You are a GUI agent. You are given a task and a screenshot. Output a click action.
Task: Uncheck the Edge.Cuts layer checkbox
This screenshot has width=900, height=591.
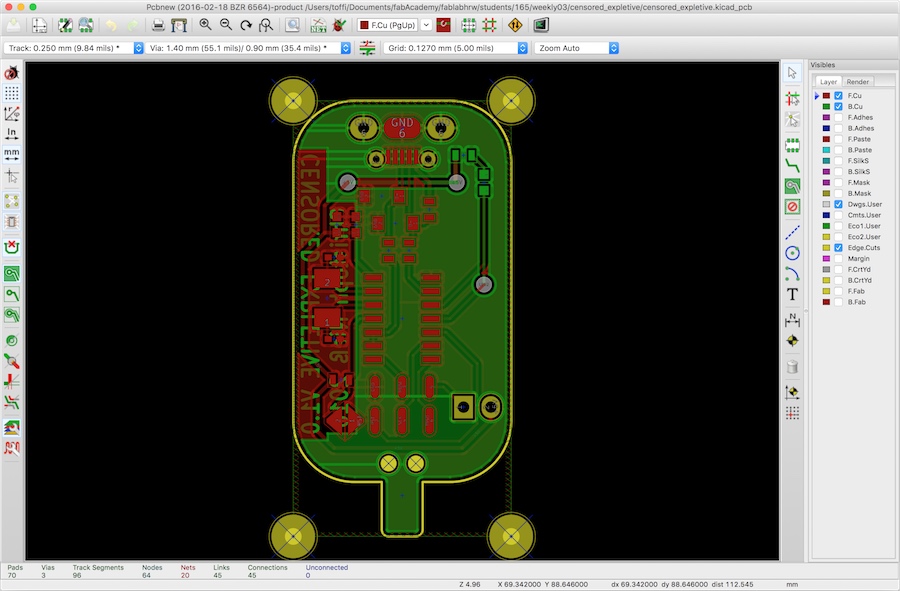[839, 248]
